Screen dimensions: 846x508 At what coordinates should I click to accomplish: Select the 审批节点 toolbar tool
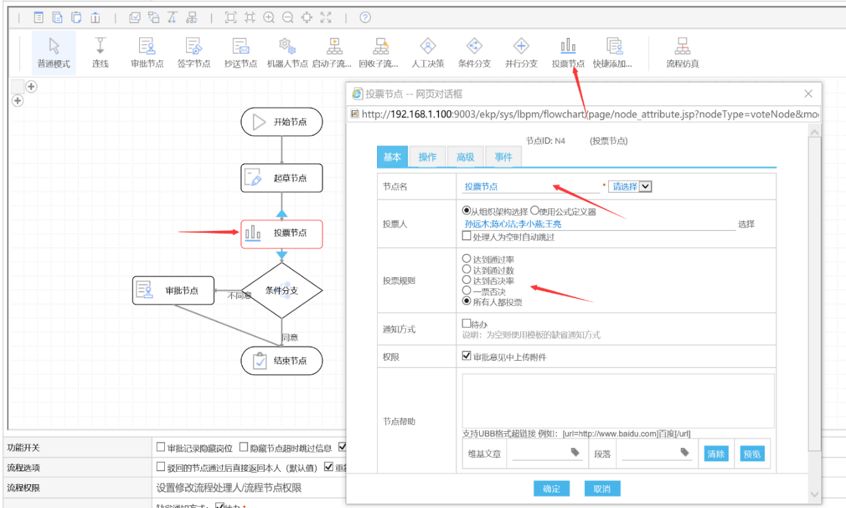pyautogui.click(x=147, y=51)
